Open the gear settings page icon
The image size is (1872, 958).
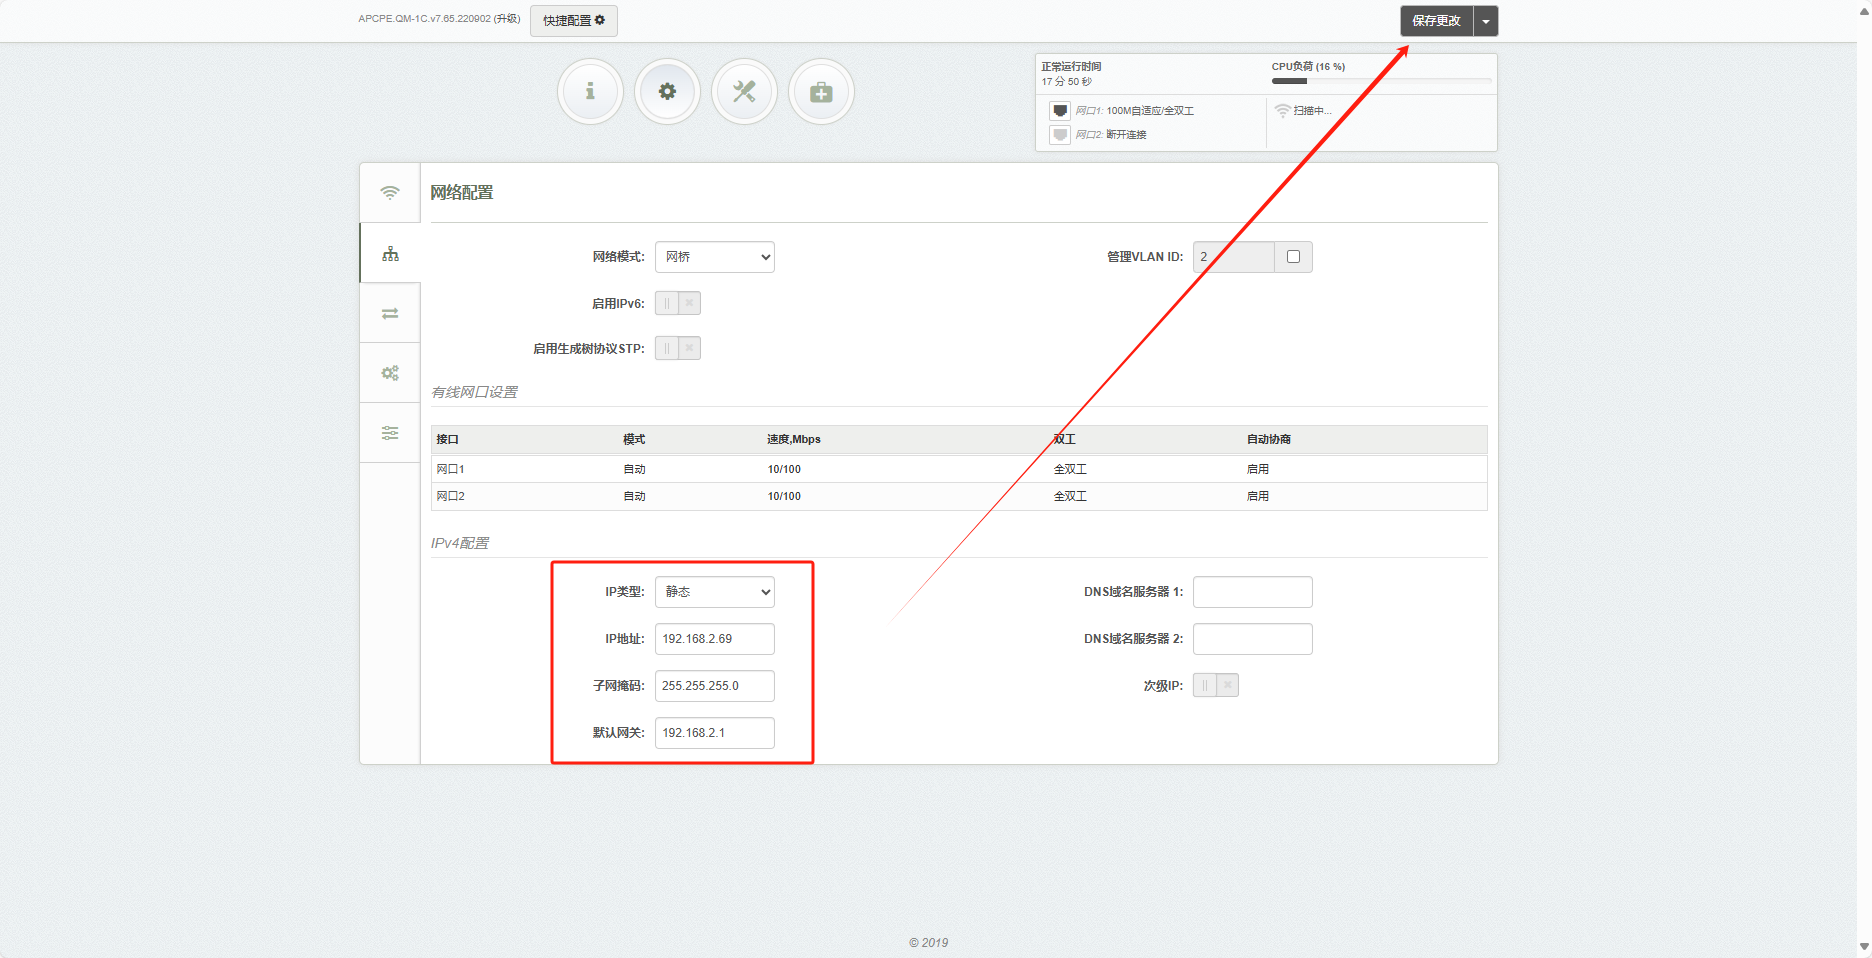pos(667,92)
